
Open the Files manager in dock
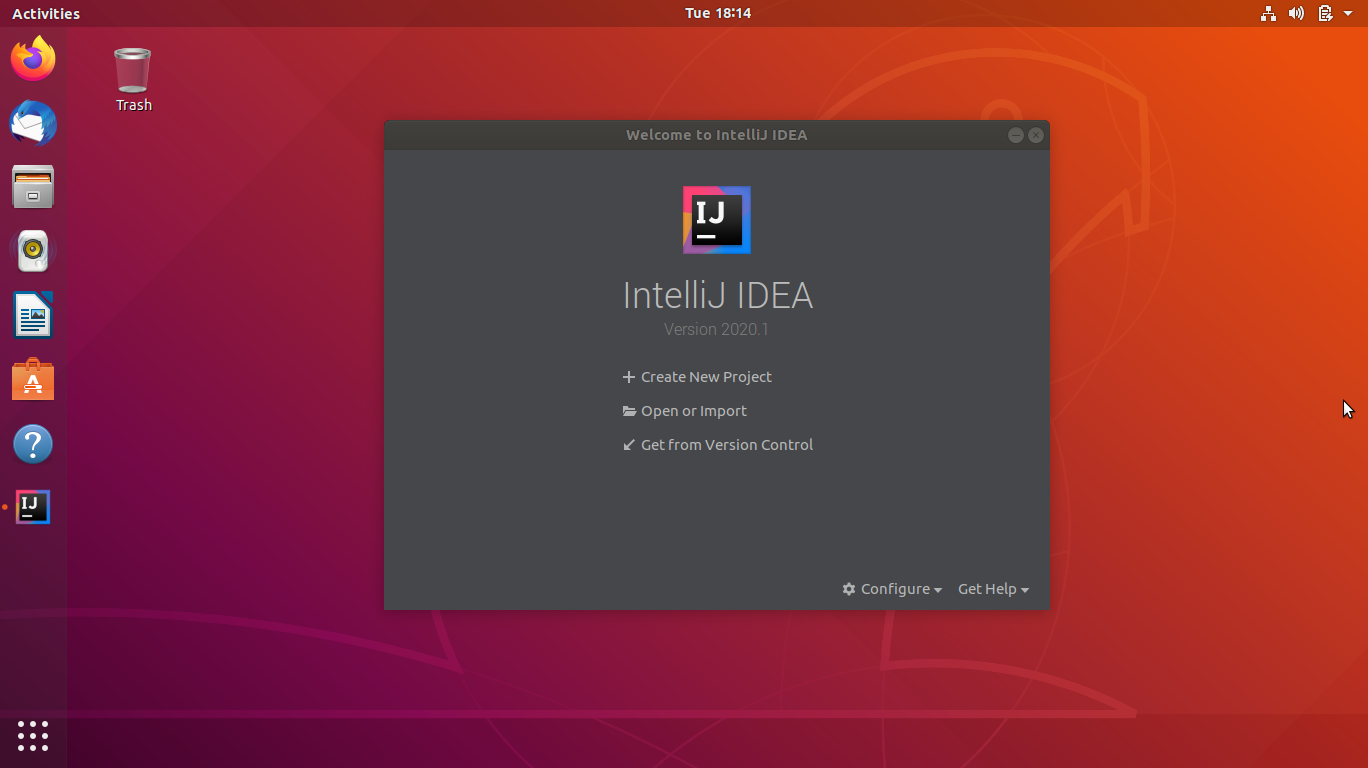click(x=33, y=187)
